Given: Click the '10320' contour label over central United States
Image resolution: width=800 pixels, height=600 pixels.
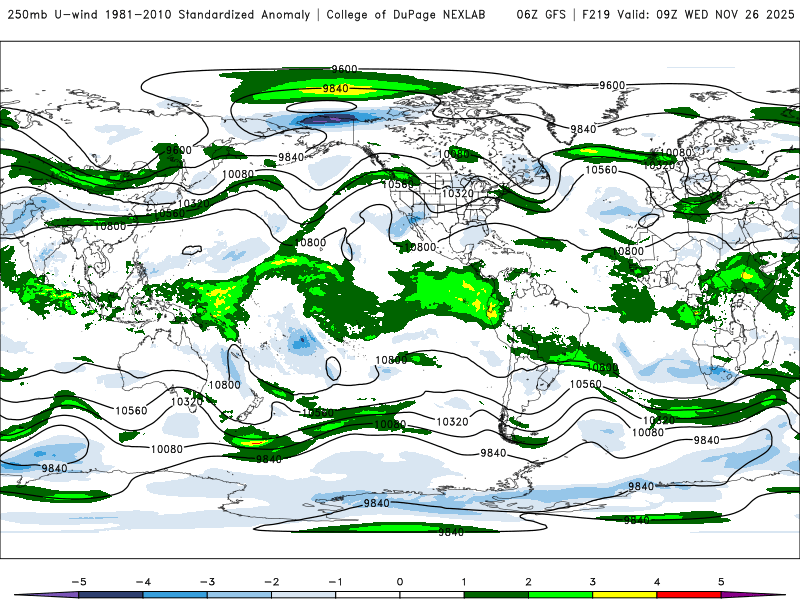Looking at the screenshot, I should (458, 193).
